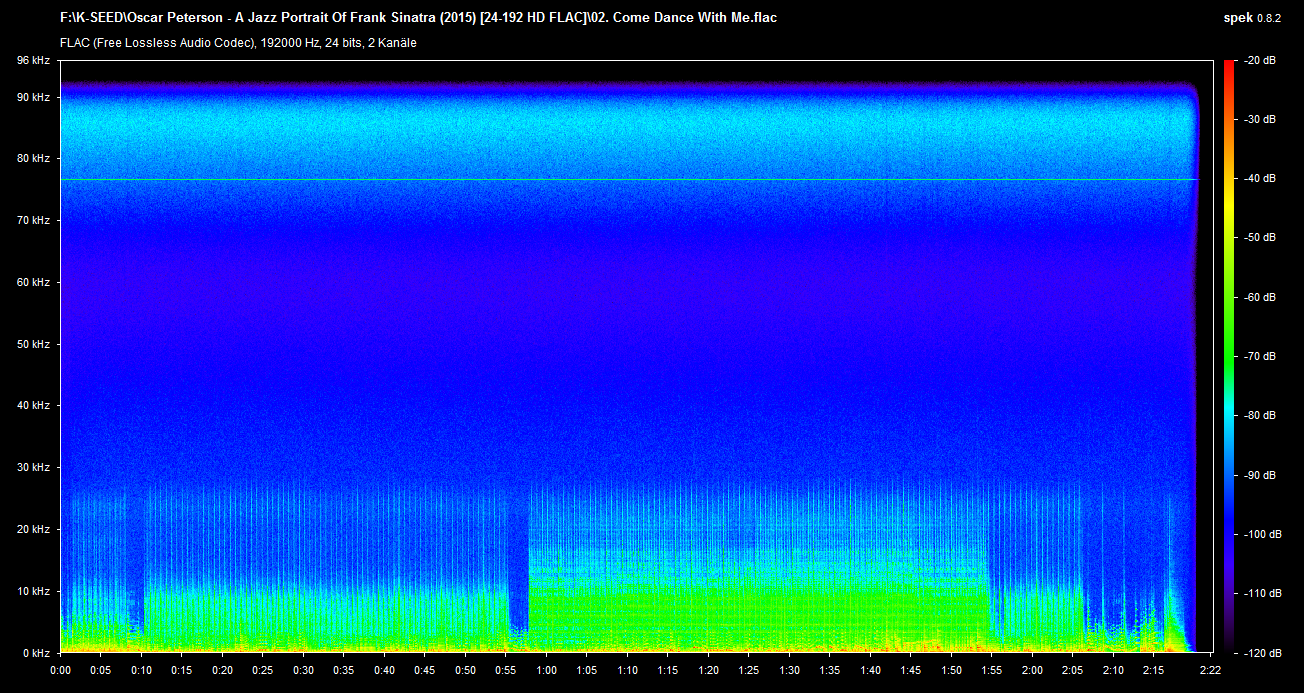
Task: Click the 2:22 end time label
Action: click(1210, 670)
